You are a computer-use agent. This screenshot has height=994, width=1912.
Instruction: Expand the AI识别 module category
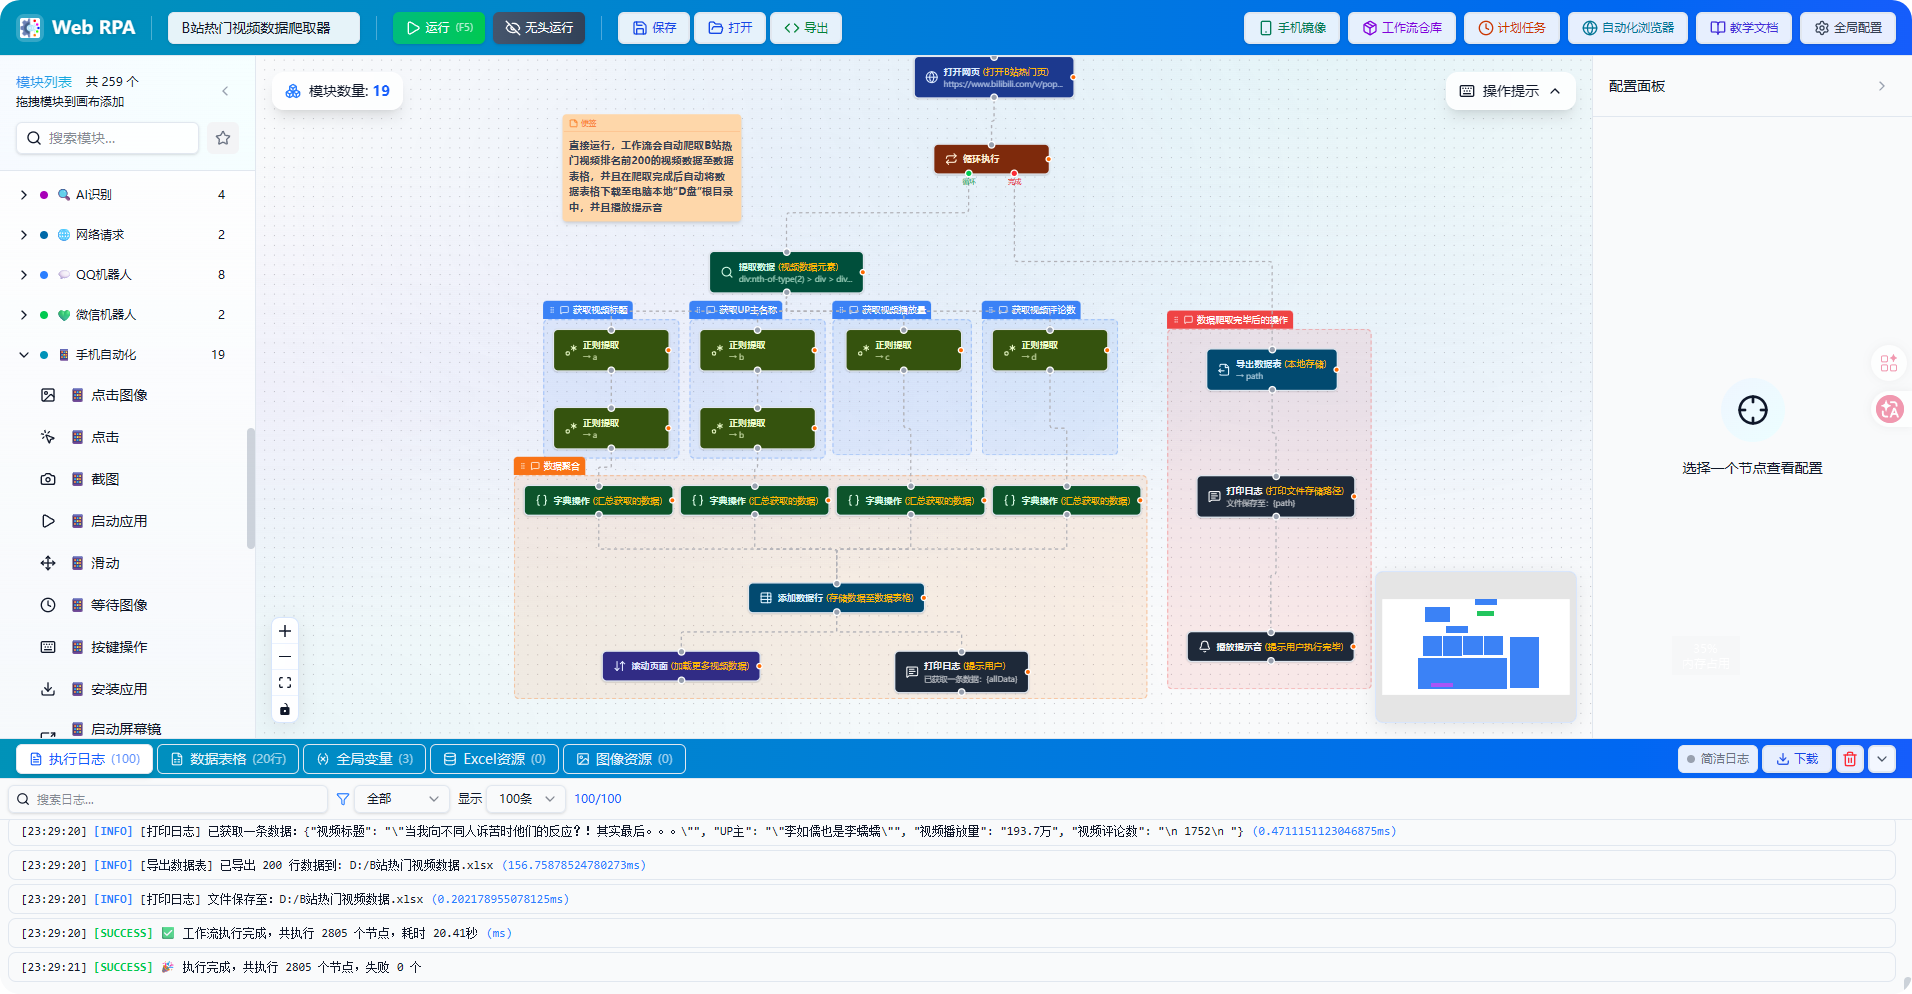tap(24, 195)
